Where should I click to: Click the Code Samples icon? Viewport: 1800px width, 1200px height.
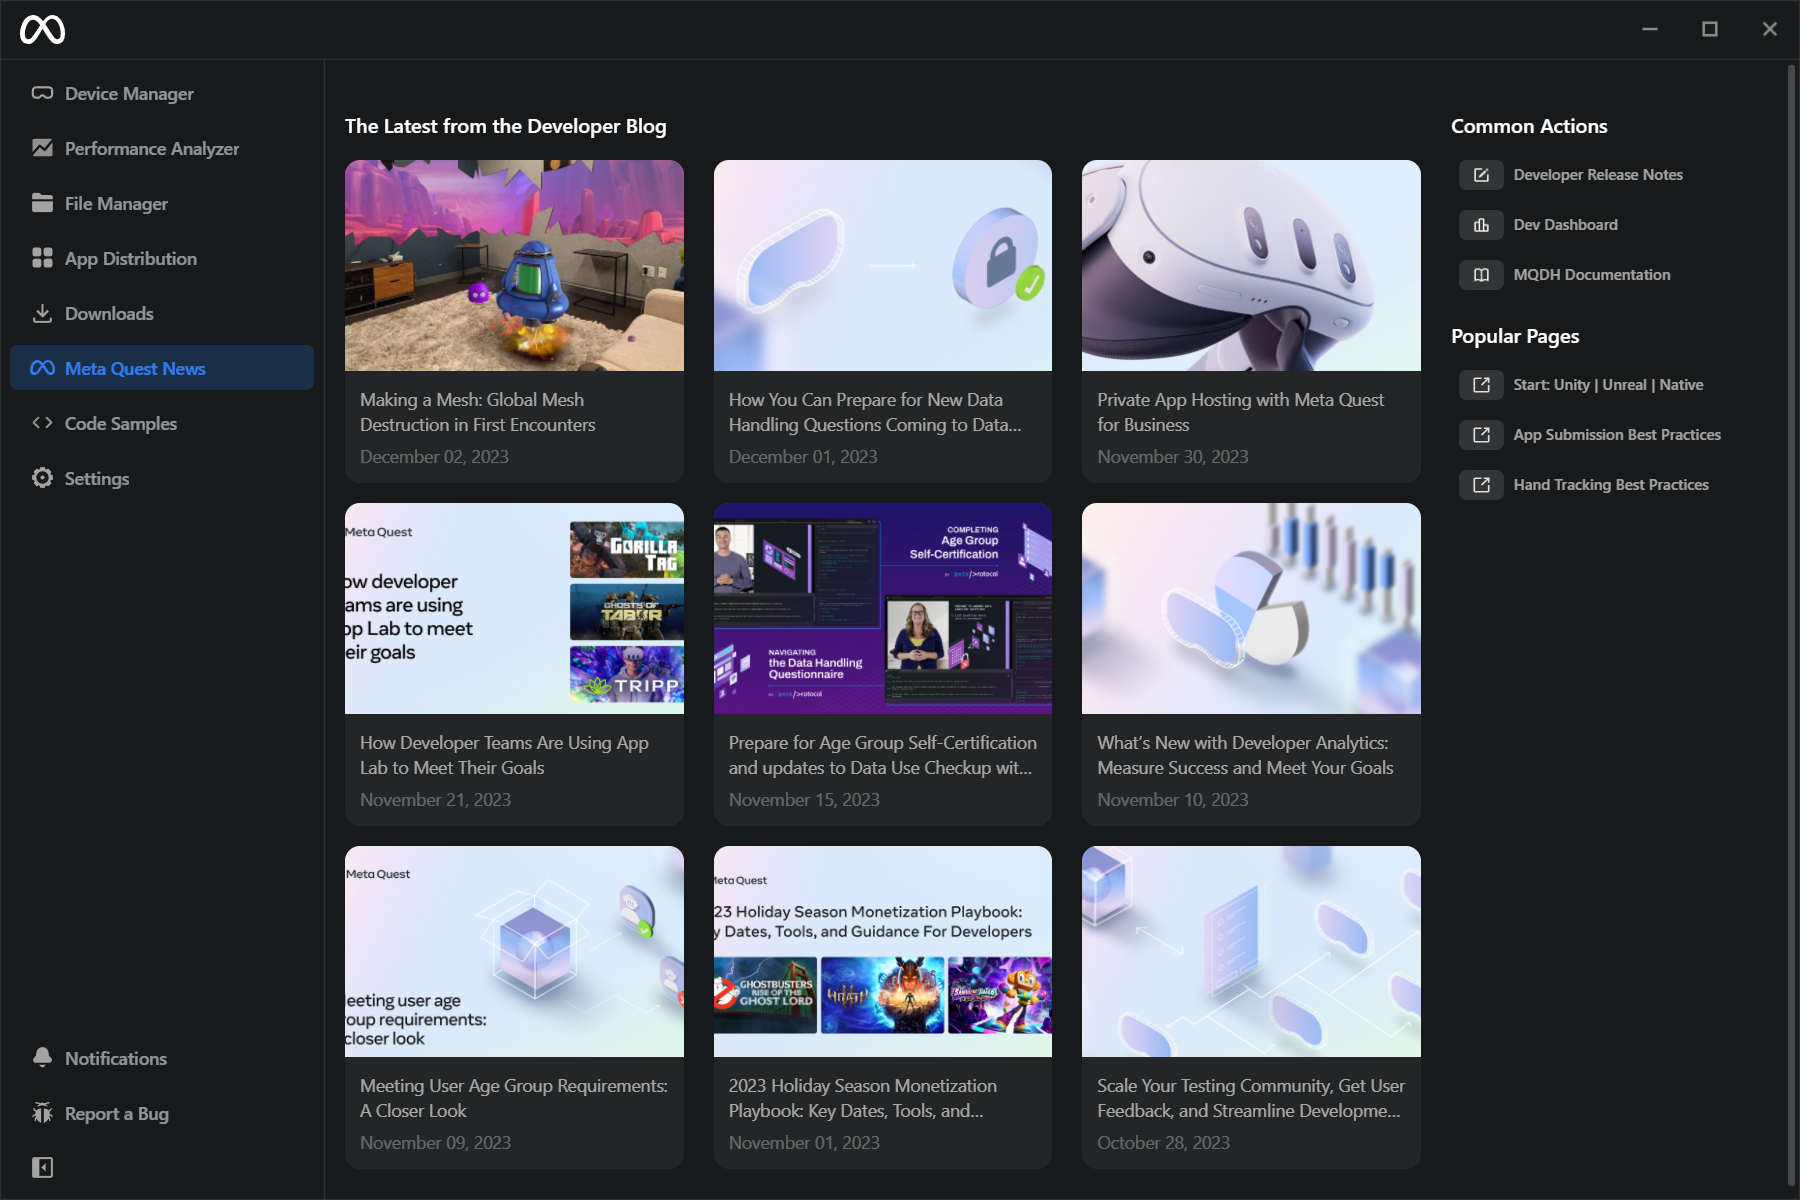(x=42, y=423)
